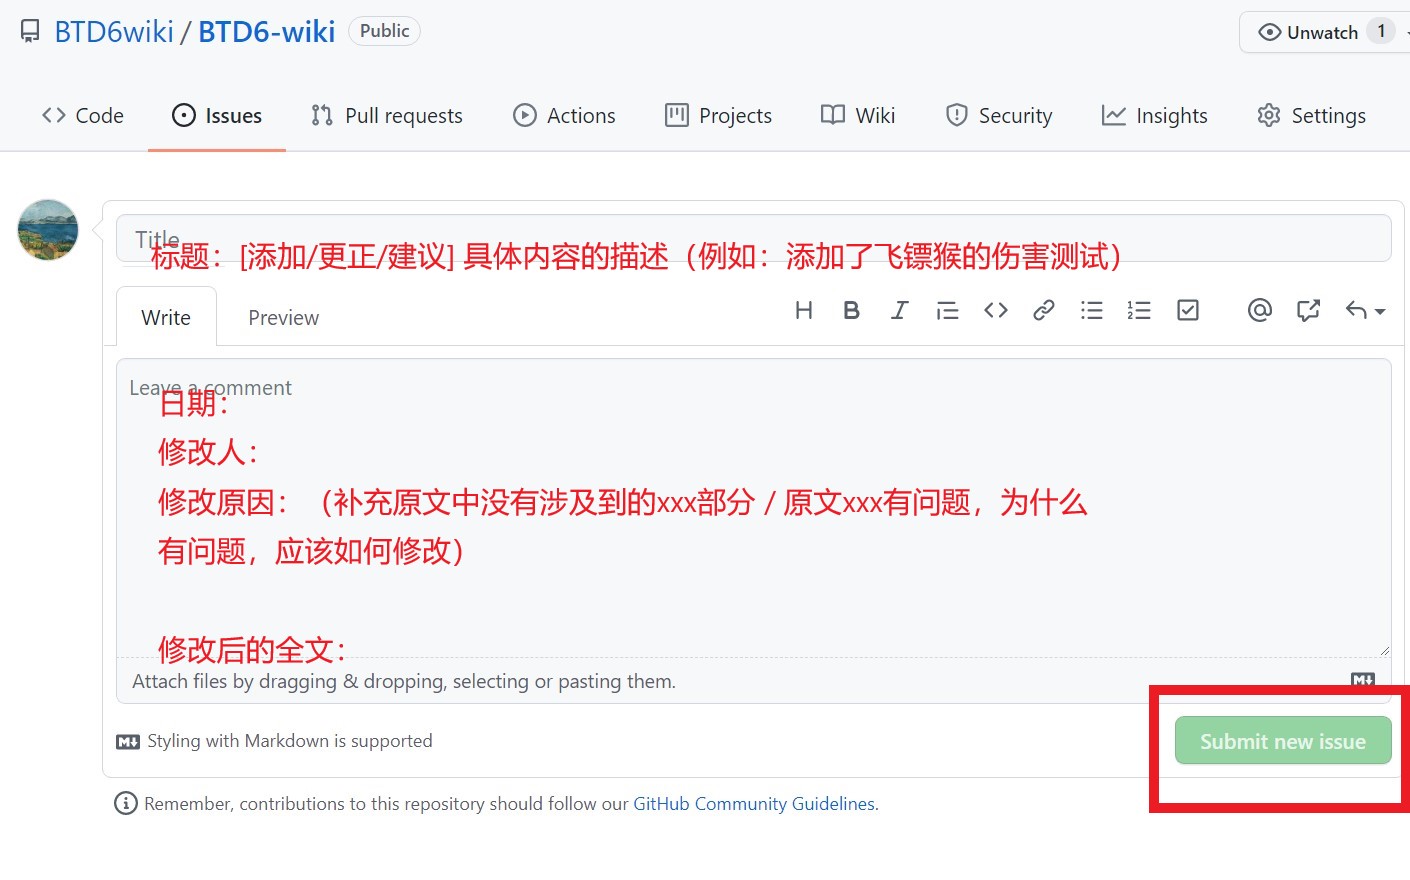Image resolution: width=1410 pixels, height=880 pixels.
Task: Open the repository Settings tab
Action: (x=1312, y=116)
